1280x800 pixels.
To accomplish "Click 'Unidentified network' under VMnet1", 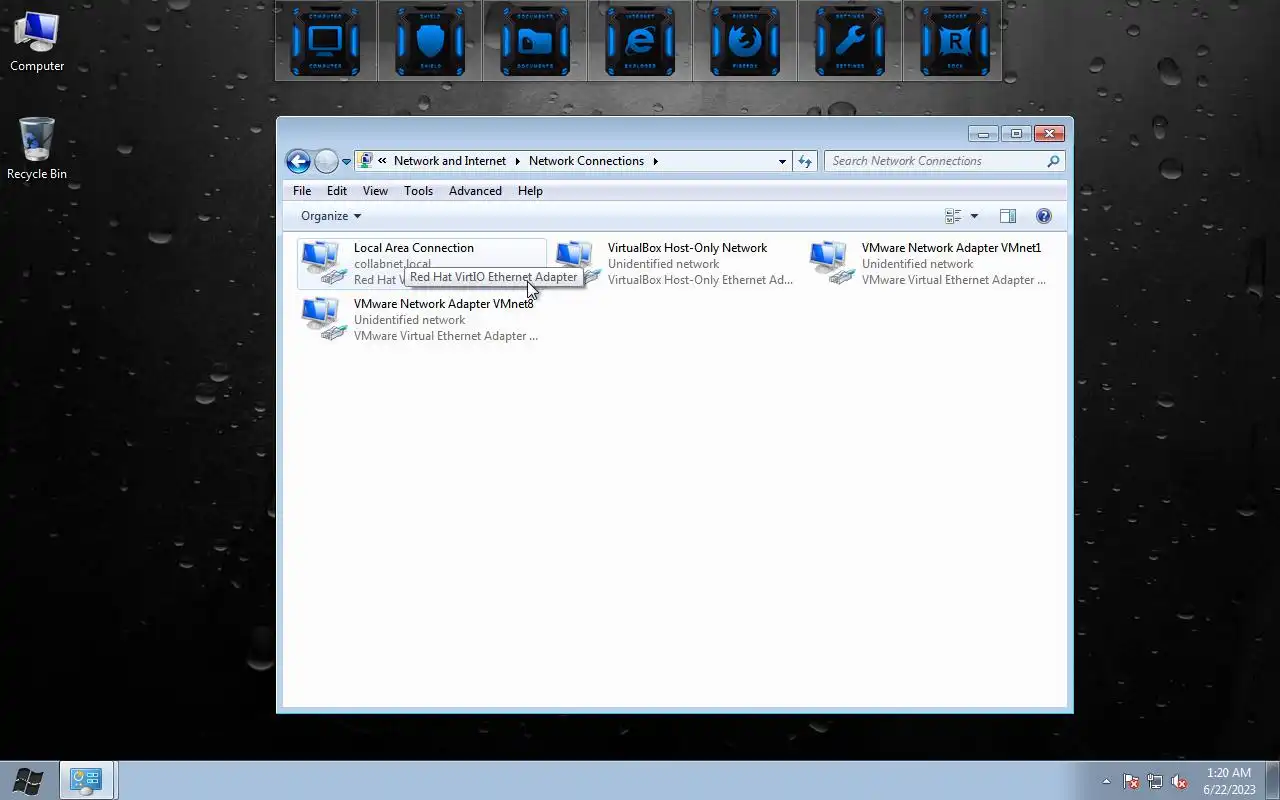I will 917,264.
